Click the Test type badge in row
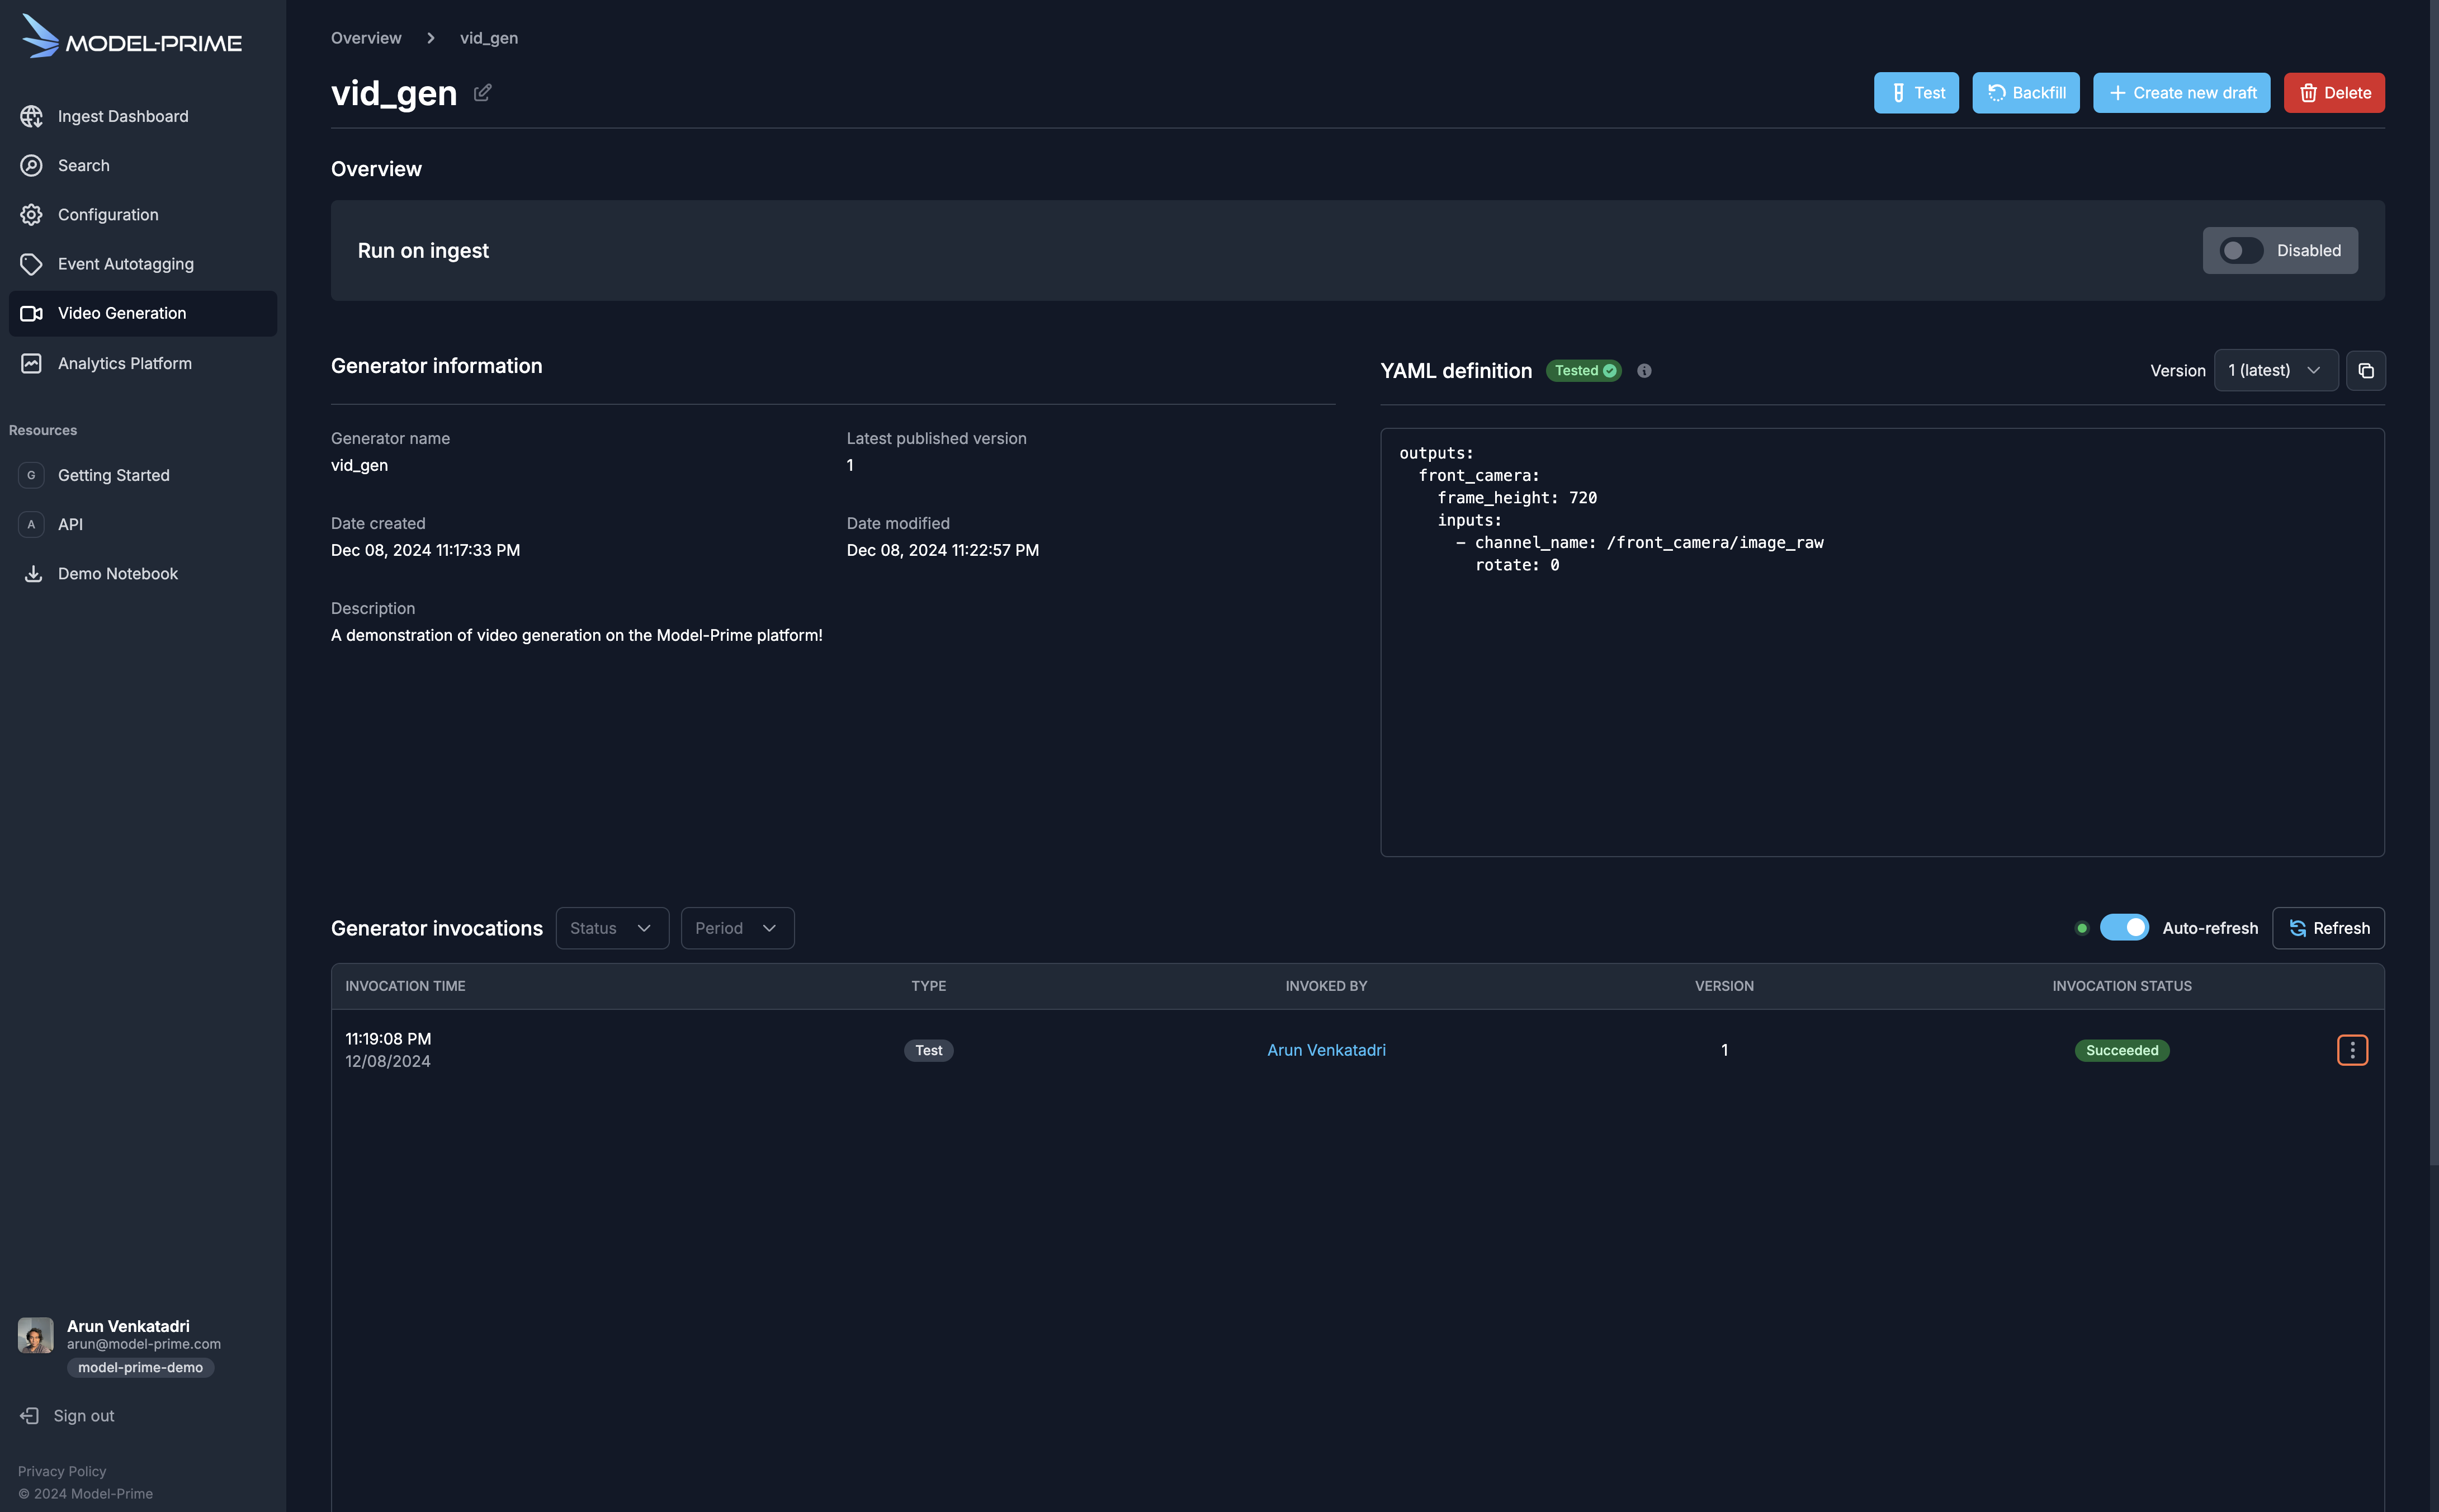Image resolution: width=2439 pixels, height=1512 pixels. click(928, 1050)
